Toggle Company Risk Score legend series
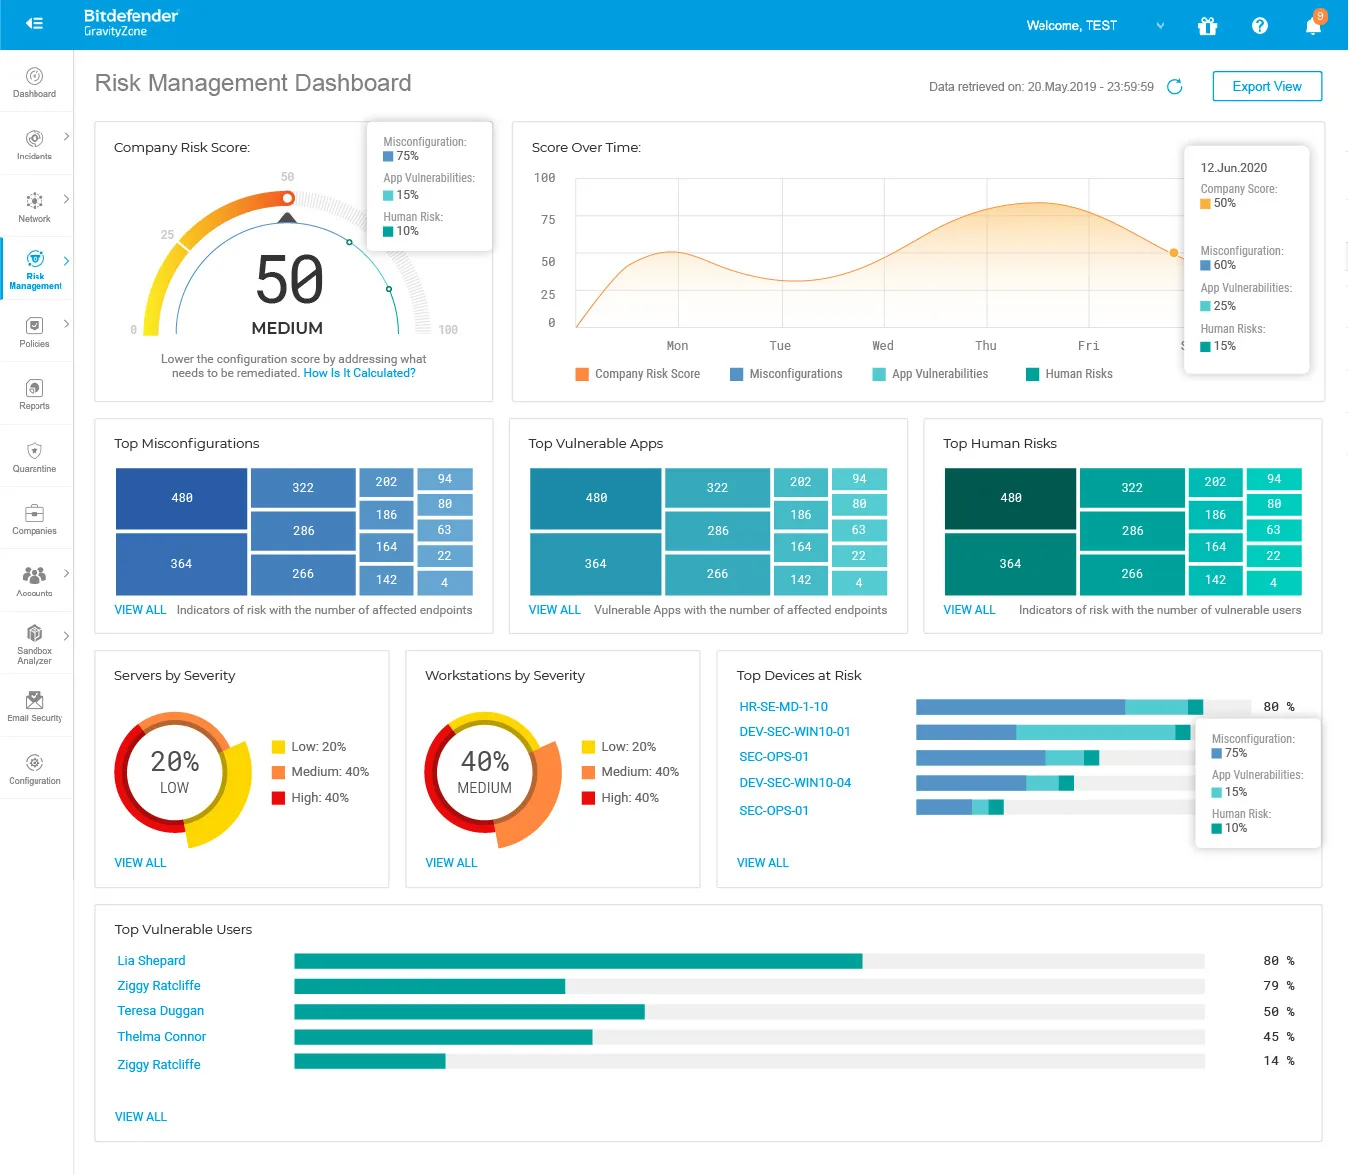 point(637,374)
